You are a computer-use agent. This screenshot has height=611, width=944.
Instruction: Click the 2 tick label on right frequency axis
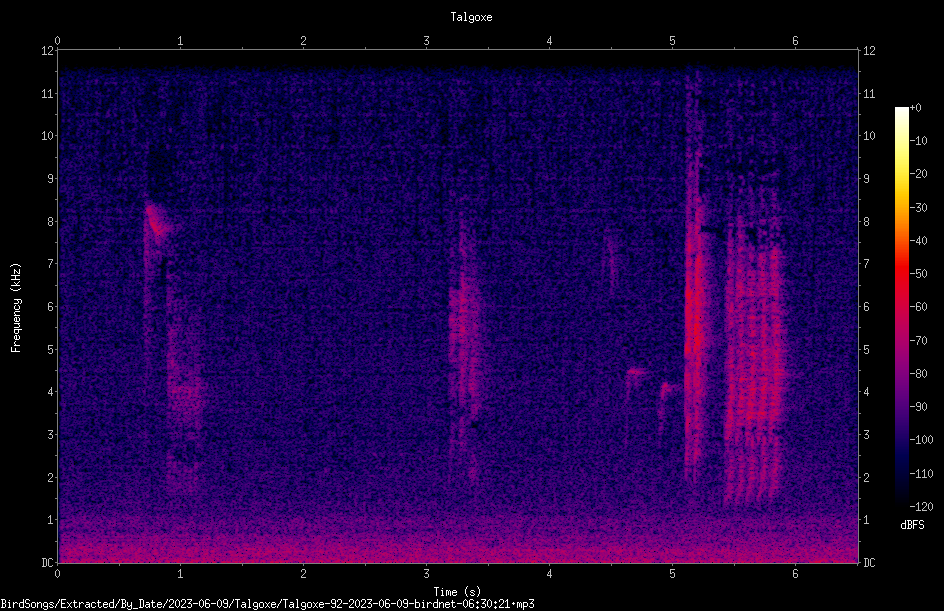tap(866, 477)
